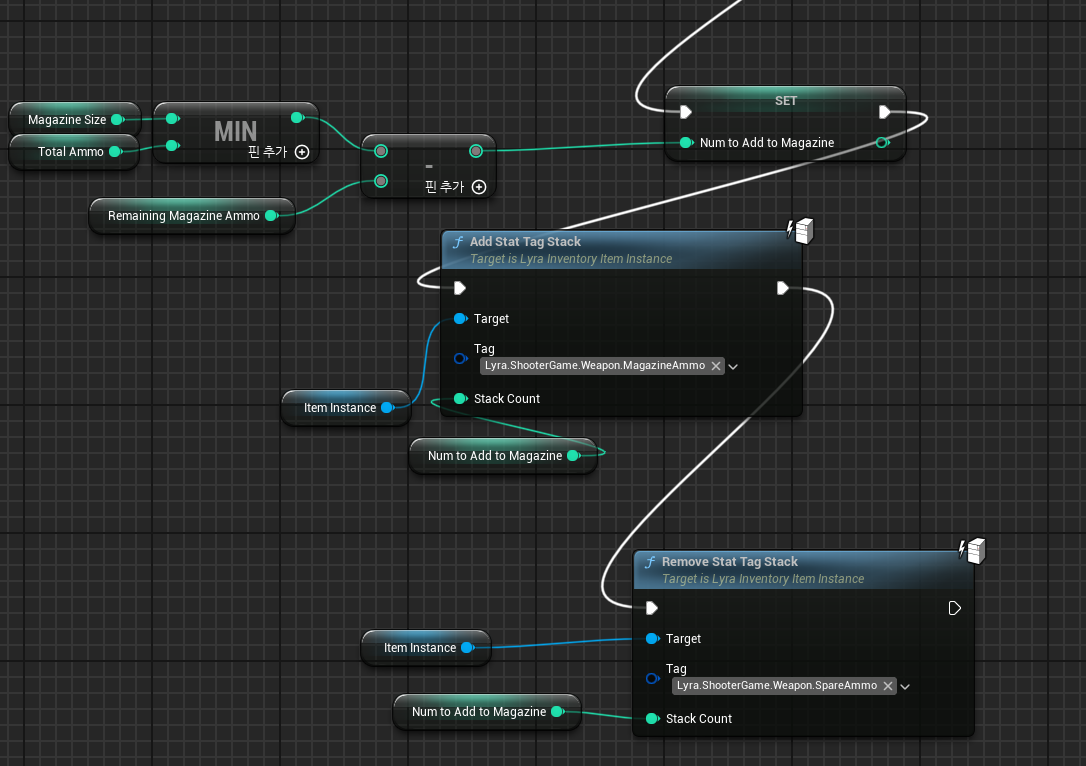Click the Target pin on Remove Stat Tag Stack

pos(652,639)
